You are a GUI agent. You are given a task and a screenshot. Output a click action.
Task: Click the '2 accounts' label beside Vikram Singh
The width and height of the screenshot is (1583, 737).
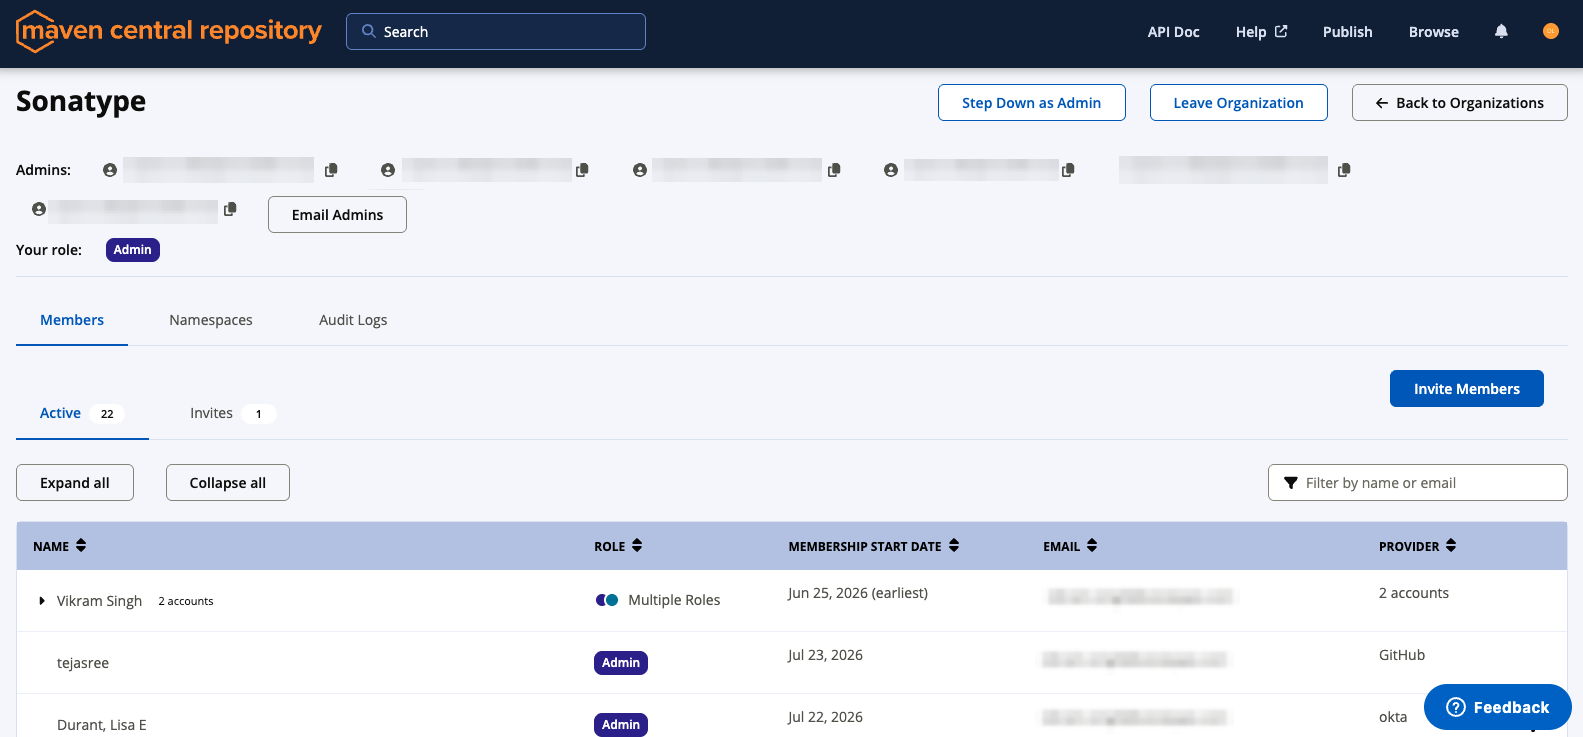click(x=186, y=601)
